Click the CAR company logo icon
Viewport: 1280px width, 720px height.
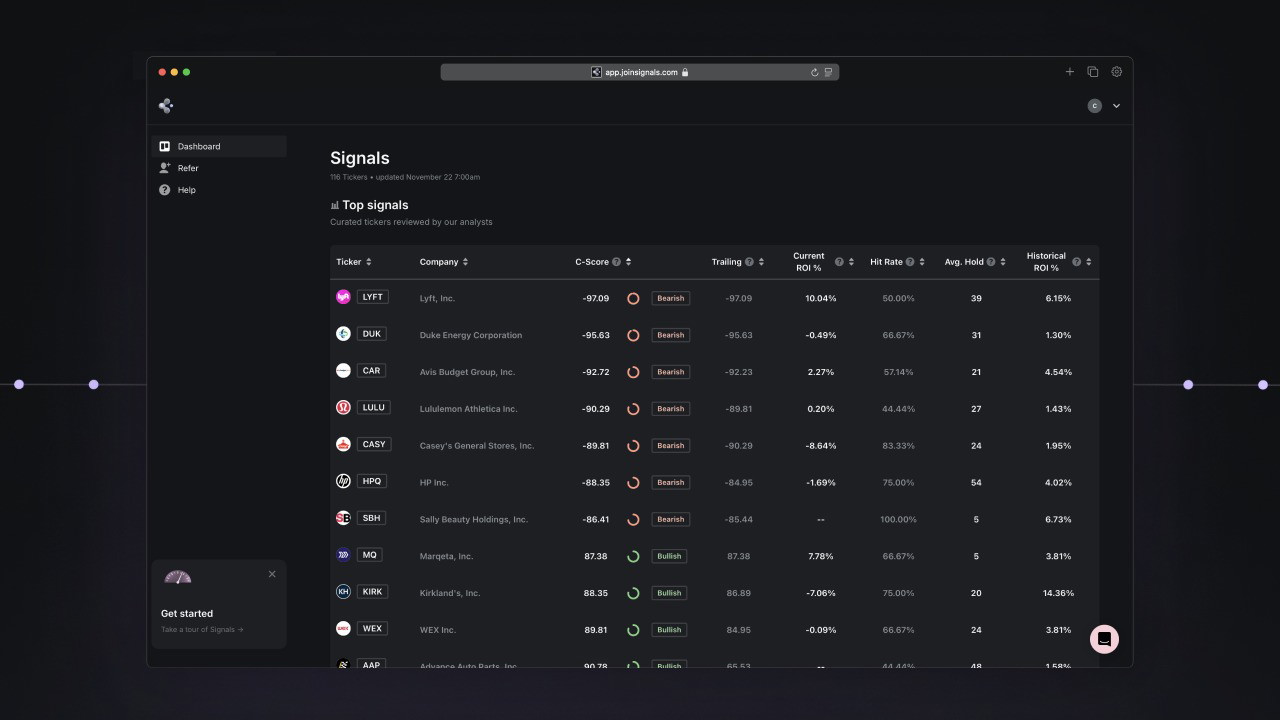[343, 370]
